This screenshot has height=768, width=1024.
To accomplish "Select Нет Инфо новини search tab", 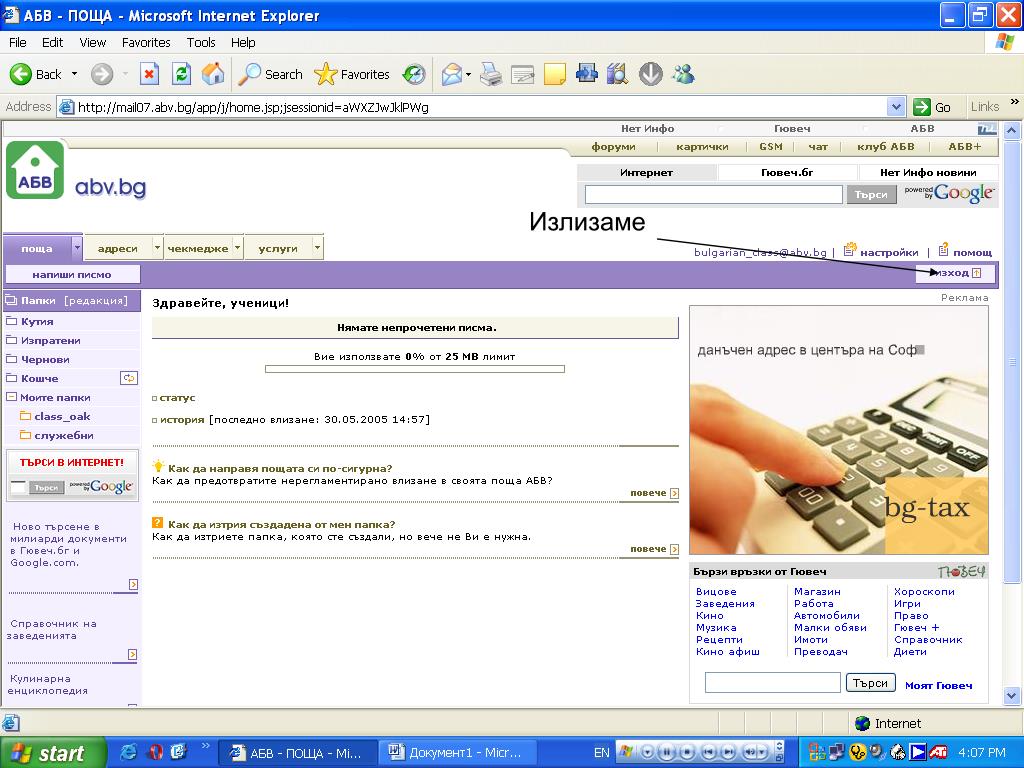I will [928, 172].
